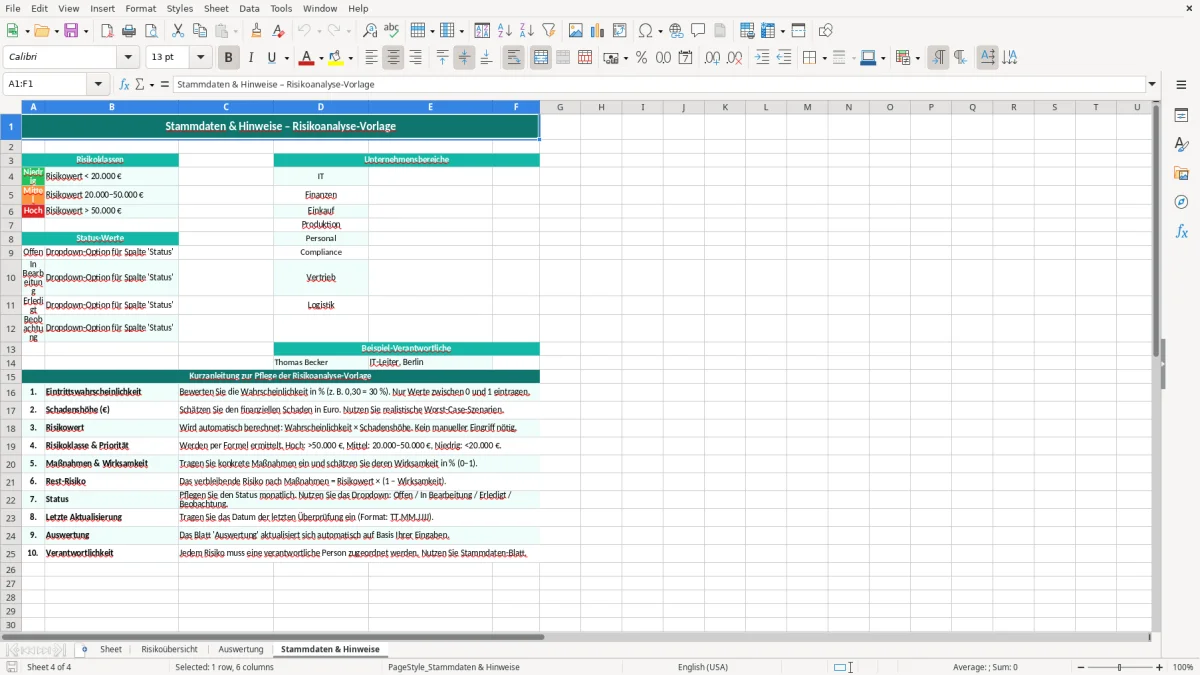Insert a comment via toolbar icon
The width and height of the screenshot is (1200, 675).
coord(698,31)
